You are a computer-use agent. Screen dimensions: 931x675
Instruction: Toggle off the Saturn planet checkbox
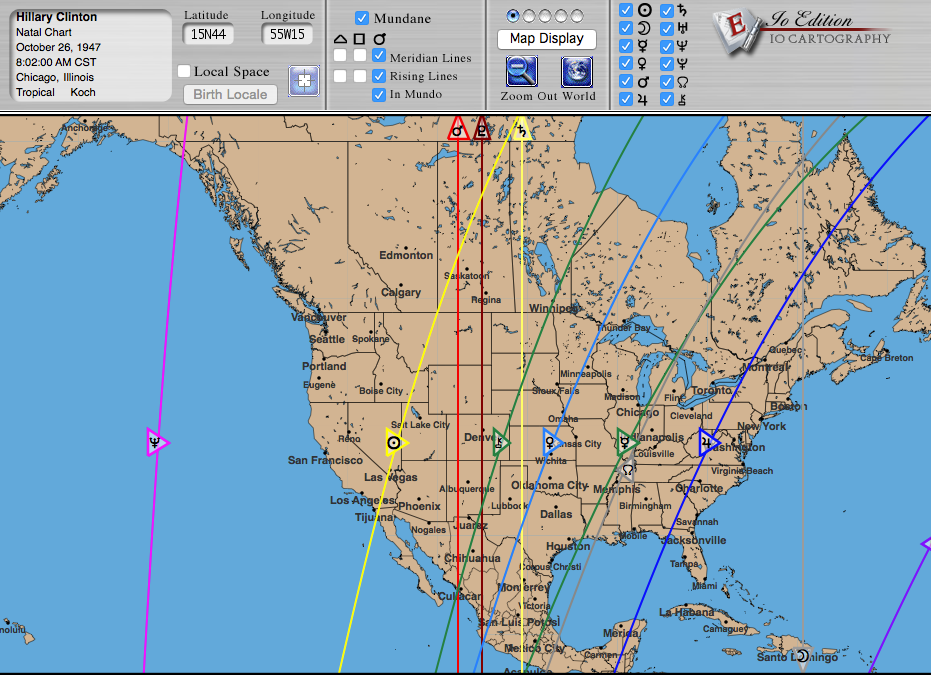point(667,11)
